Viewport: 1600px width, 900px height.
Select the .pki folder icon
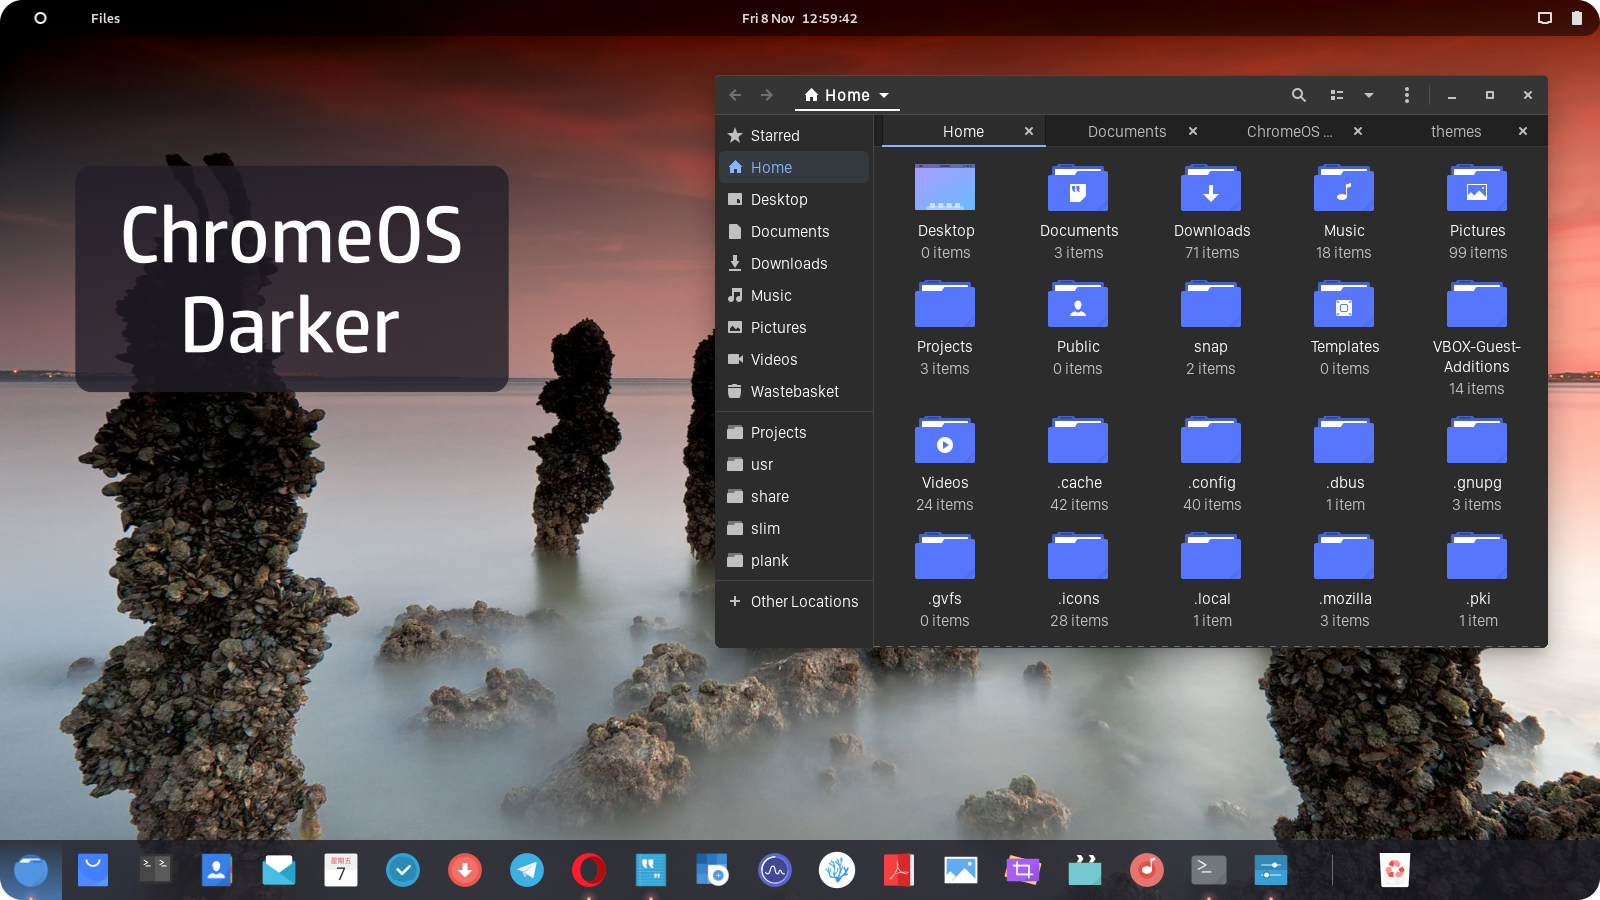[1477, 556]
